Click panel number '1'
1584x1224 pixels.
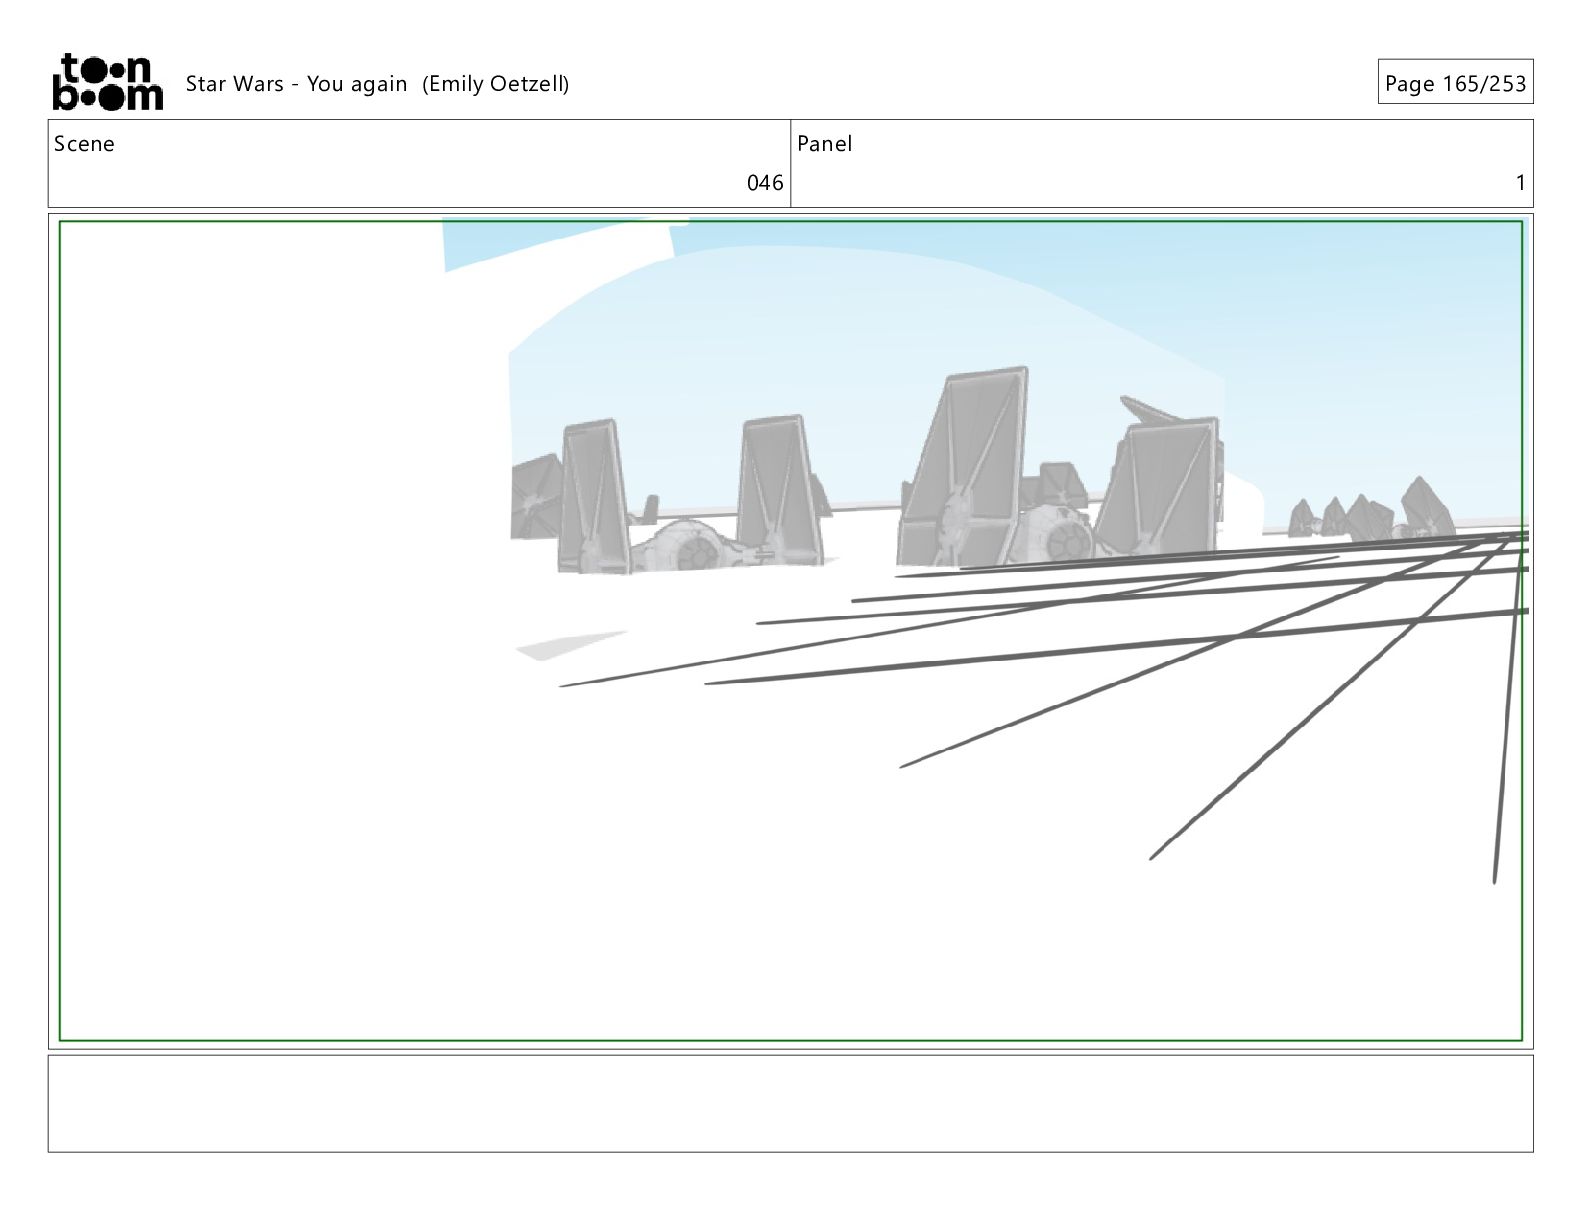1520,183
